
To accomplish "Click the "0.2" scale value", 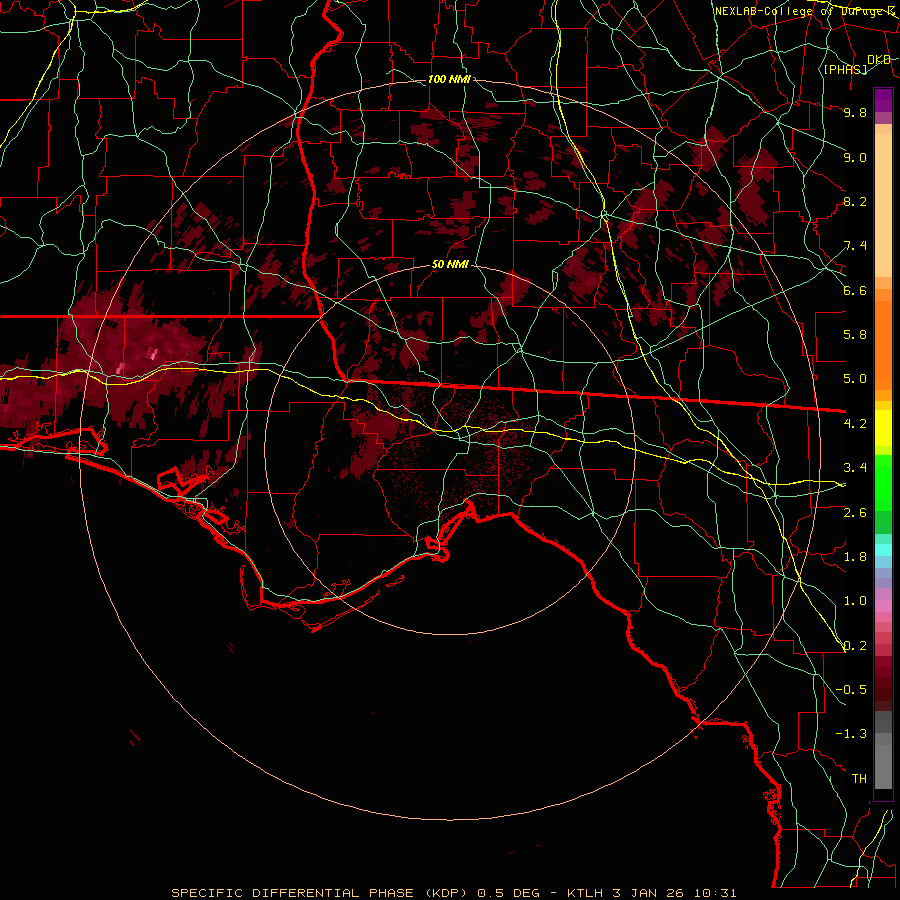I will [855, 646].
